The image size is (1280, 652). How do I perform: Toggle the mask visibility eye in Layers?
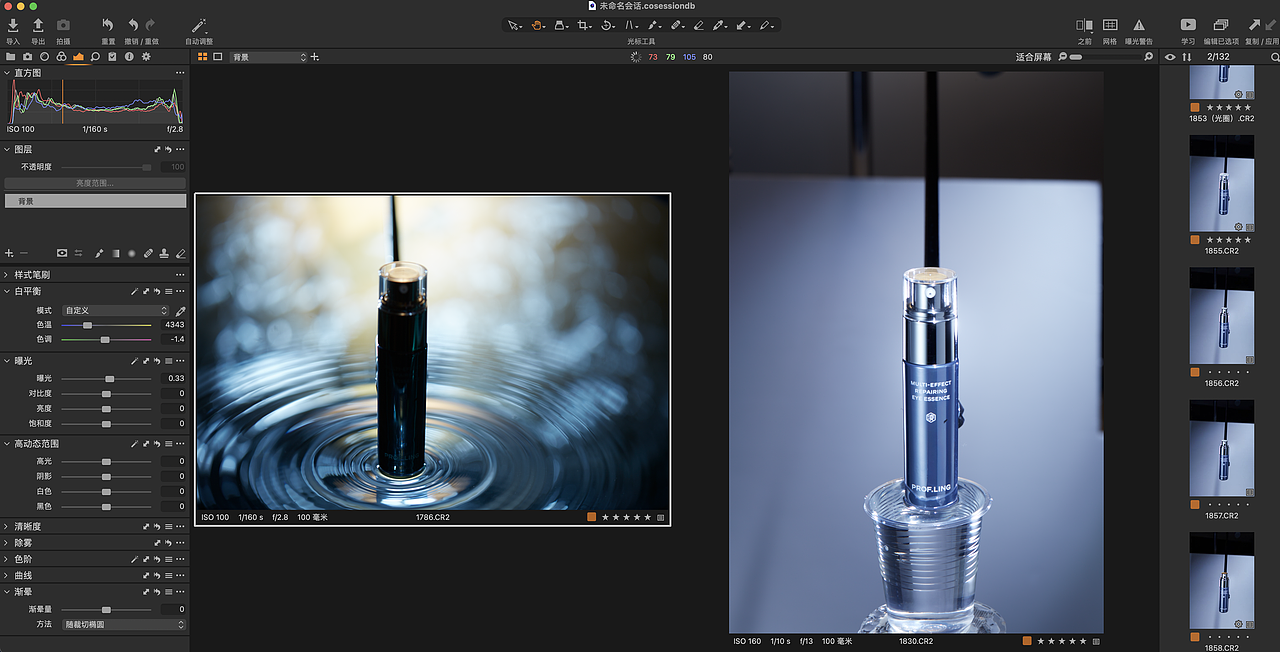click(x=61, y=253)
